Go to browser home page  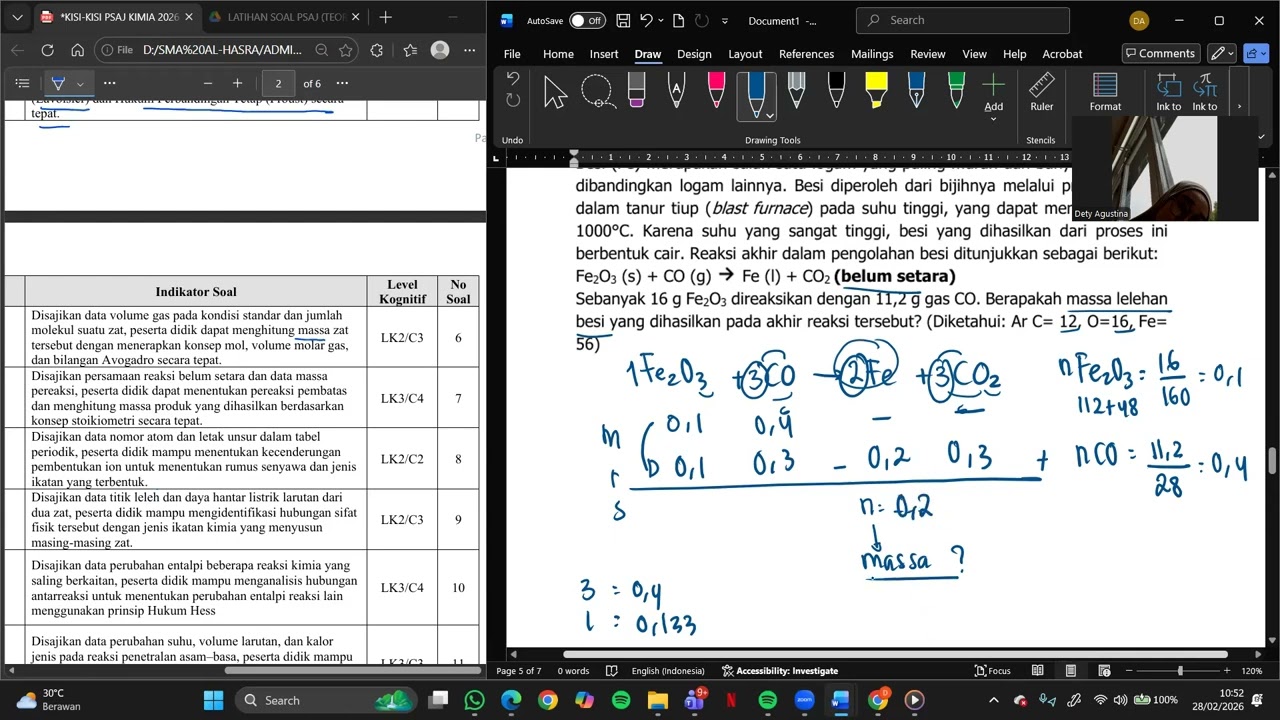[x=77, y=50]
